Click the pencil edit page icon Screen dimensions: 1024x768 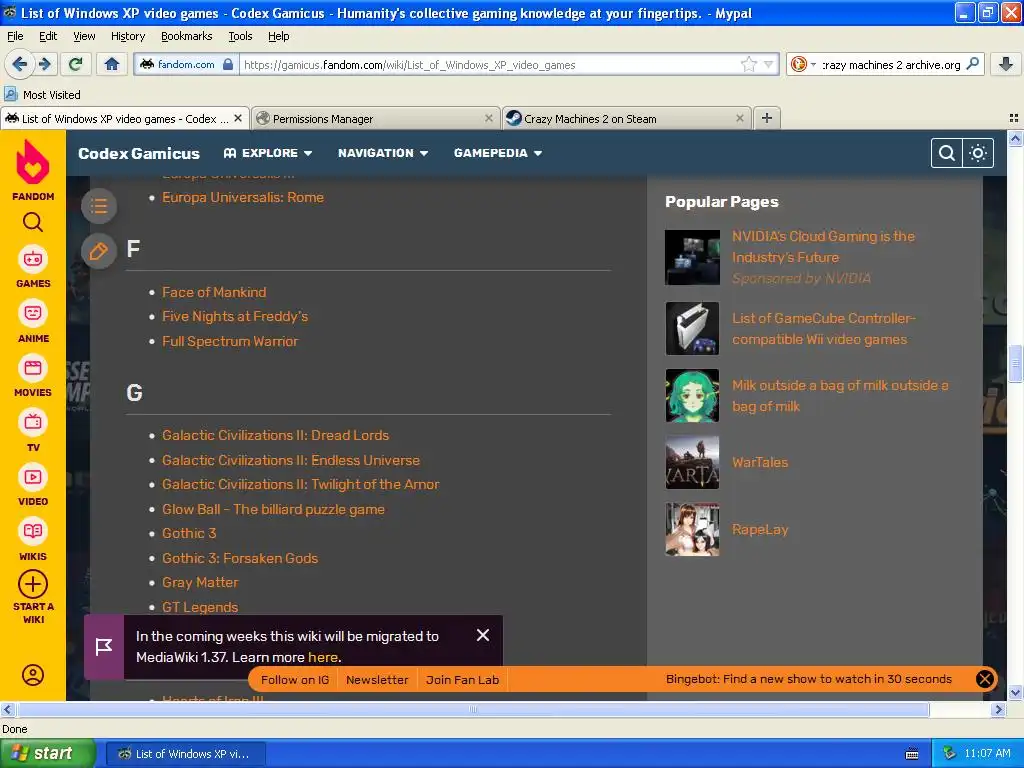[99, 251]
